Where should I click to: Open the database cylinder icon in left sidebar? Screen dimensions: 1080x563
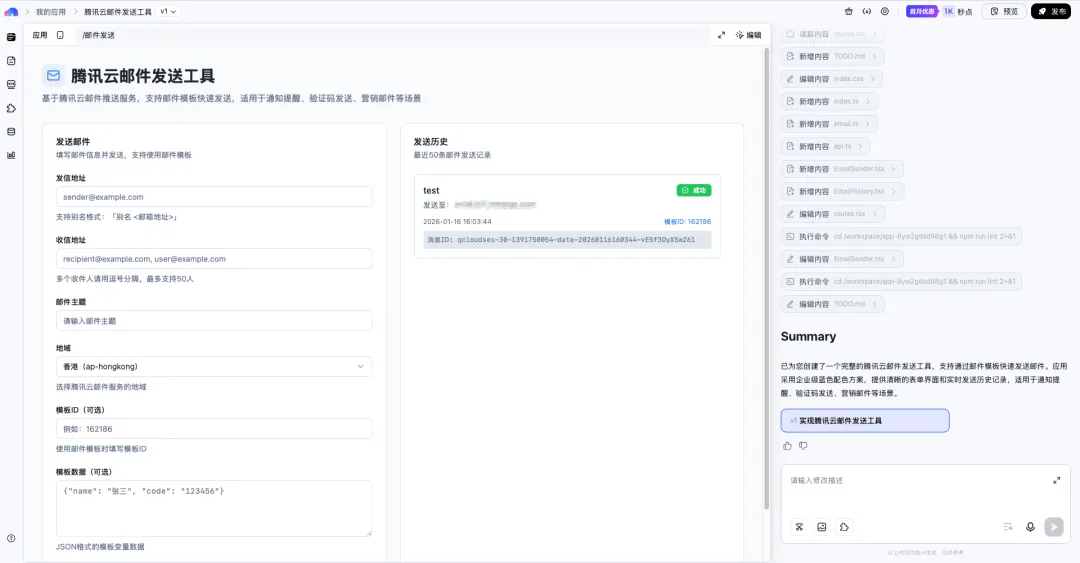click(x=11, y=132)
